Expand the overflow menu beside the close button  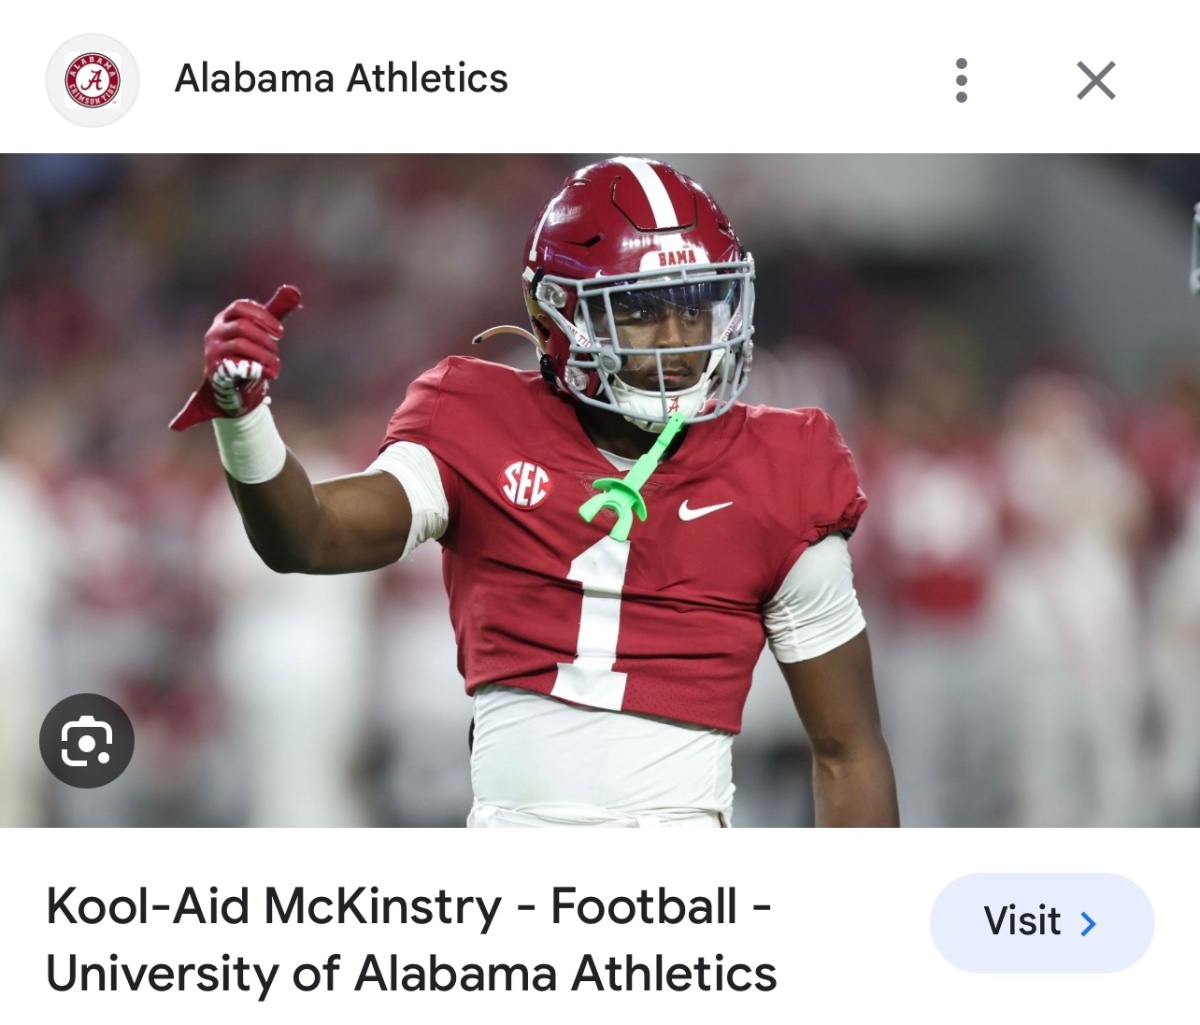tap(961, 80)
